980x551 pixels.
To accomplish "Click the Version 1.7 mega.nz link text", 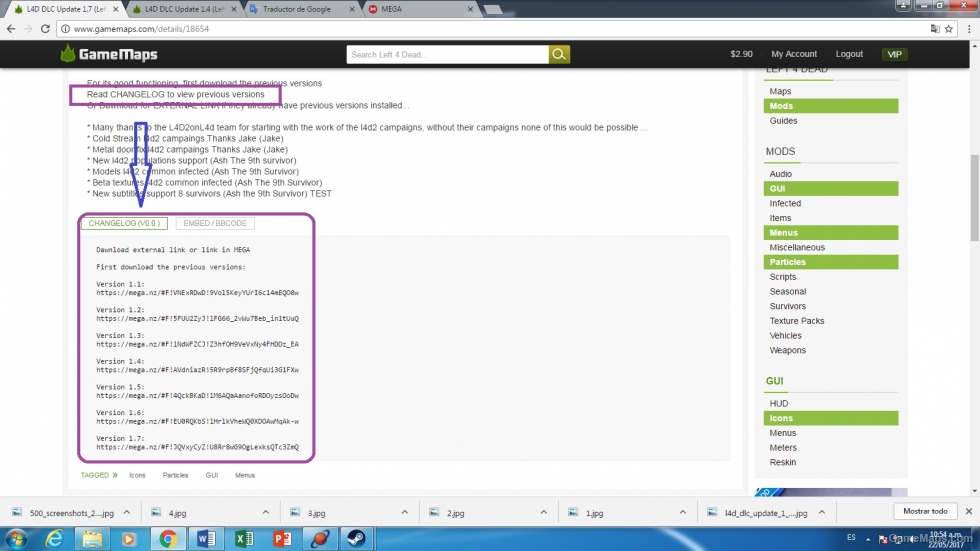I will point(198,447).
